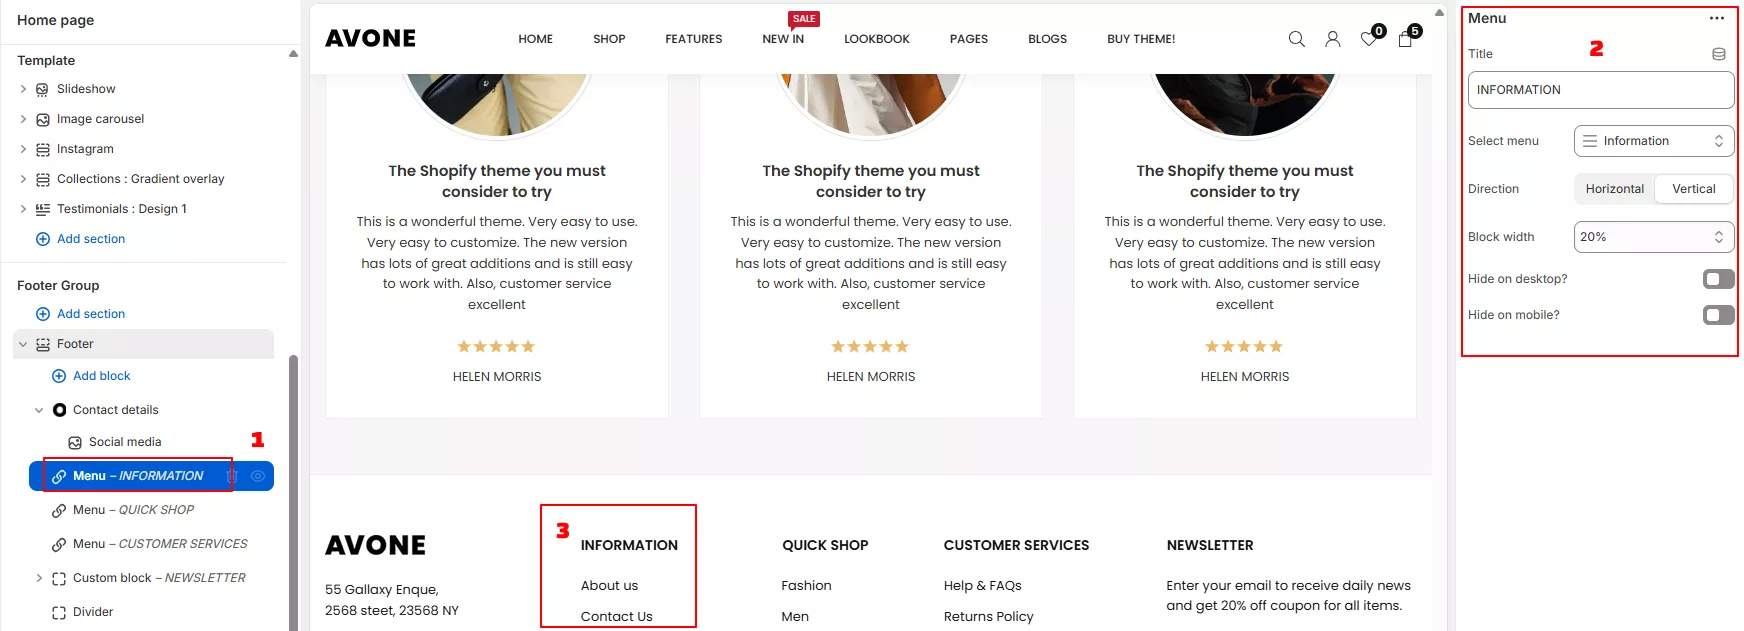Open the FEATURES navigation item
Screen dimensions: 1744x631
693,39
